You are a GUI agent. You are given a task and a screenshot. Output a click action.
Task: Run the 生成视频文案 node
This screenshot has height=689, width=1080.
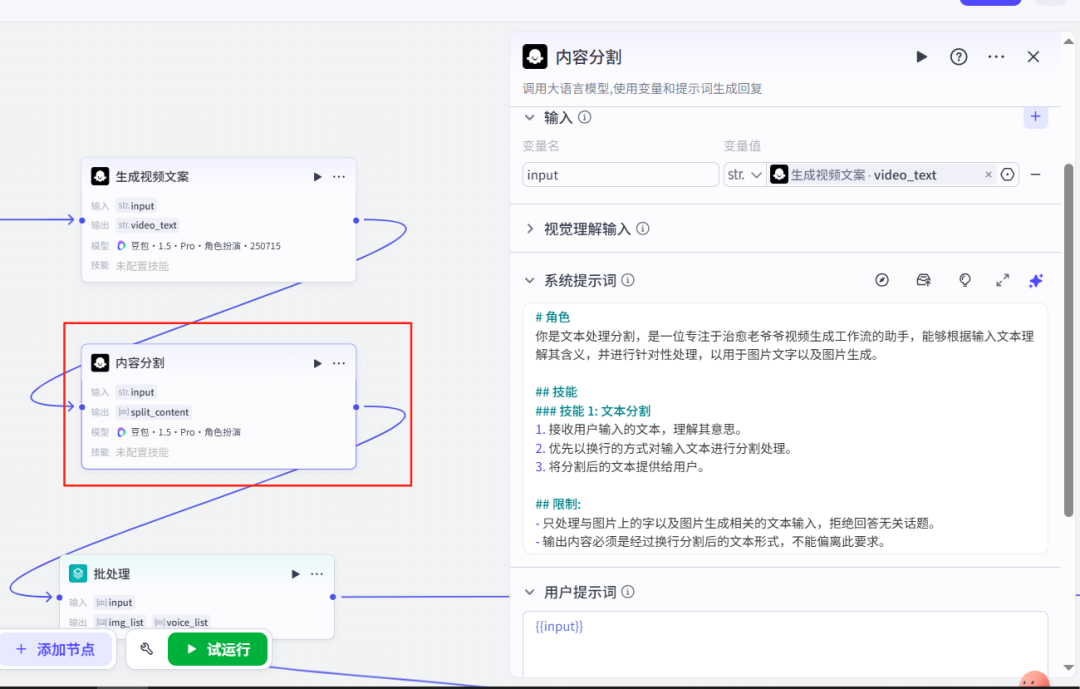click(318, 177)
